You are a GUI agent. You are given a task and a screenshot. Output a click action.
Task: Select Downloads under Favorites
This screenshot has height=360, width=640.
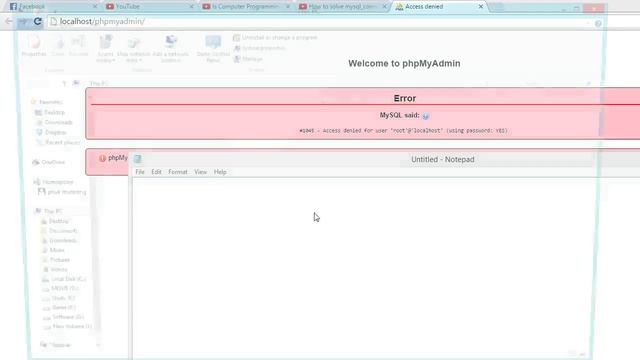[x=54, y=122]
